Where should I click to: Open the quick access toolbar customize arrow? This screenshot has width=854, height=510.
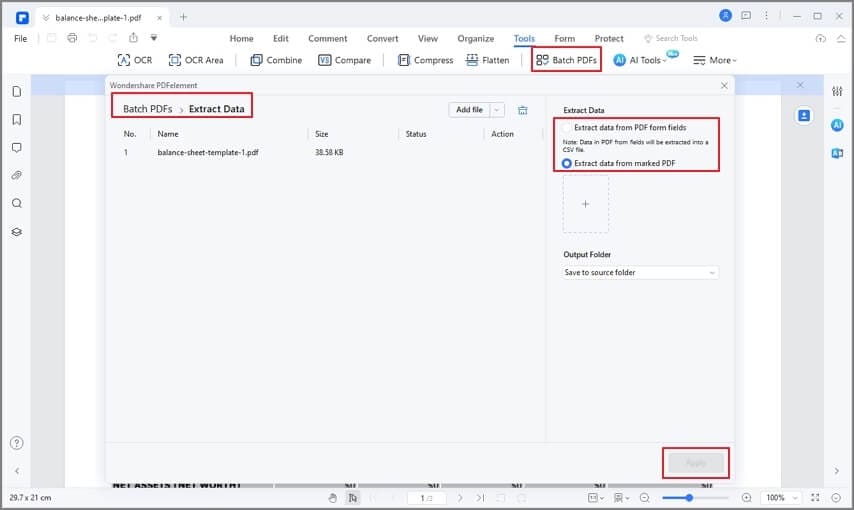[x=154, y=38]
